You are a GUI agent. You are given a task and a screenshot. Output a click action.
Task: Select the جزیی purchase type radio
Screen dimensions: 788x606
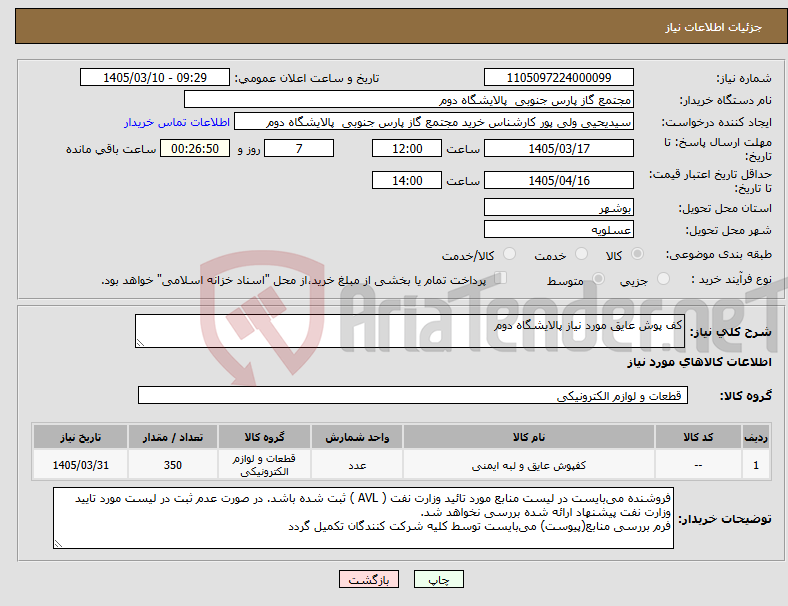tap(663, 279)
